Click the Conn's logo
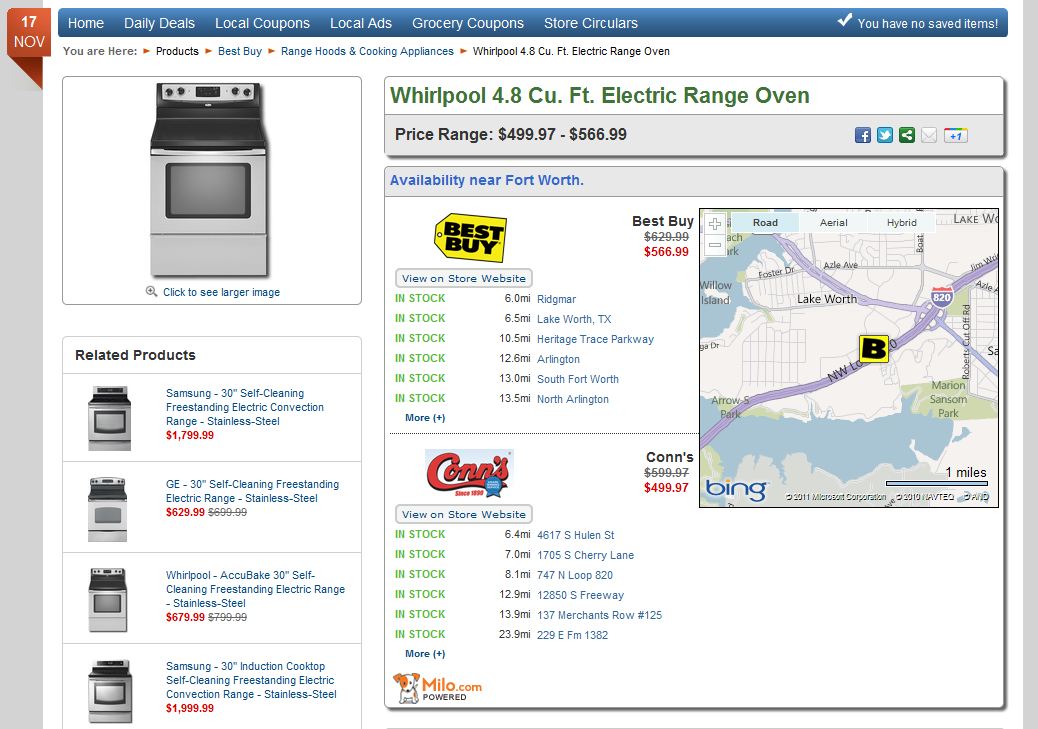This screenshot has width=1038, height=729. pos(469,473)
